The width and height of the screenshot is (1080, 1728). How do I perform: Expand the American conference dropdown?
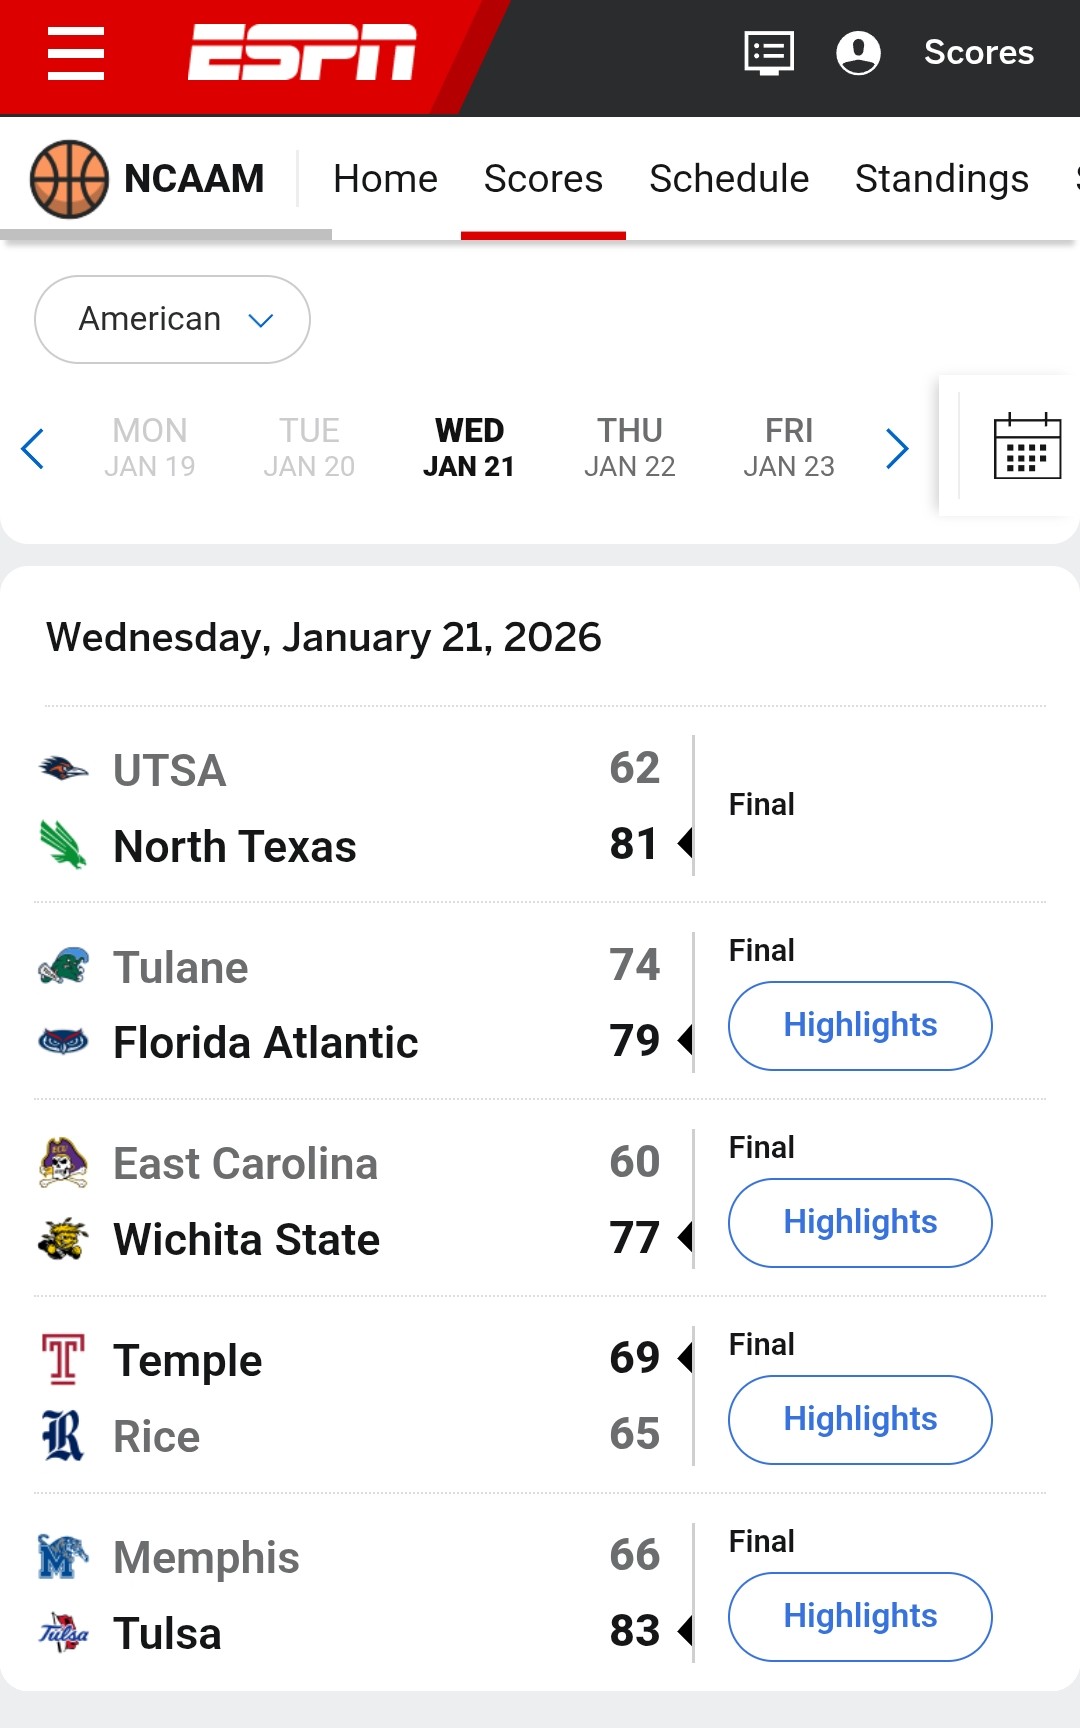coord(172,319)
